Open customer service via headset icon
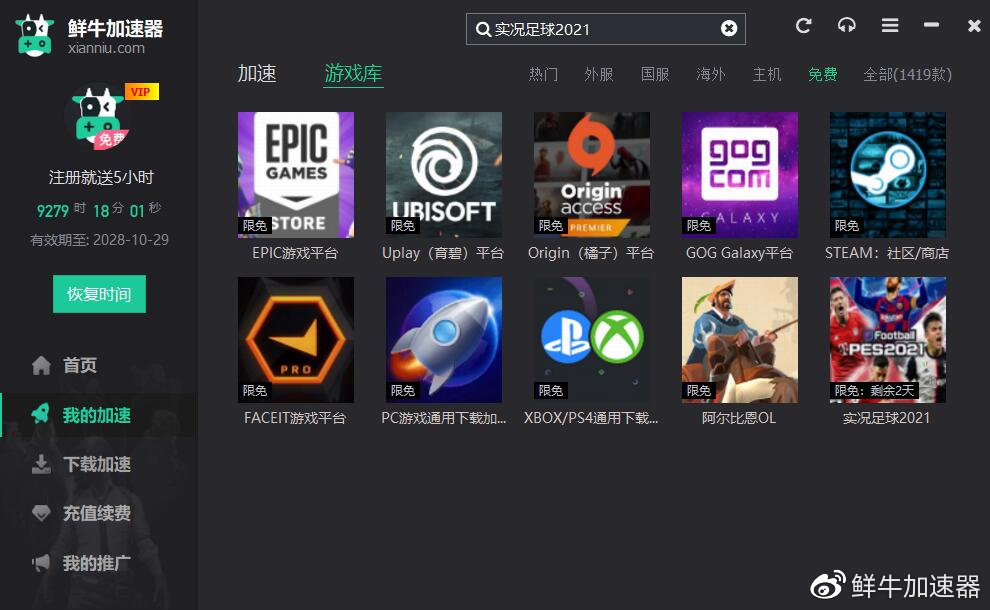The height and width of the screenshot is (610, 990). click(846, 27)
